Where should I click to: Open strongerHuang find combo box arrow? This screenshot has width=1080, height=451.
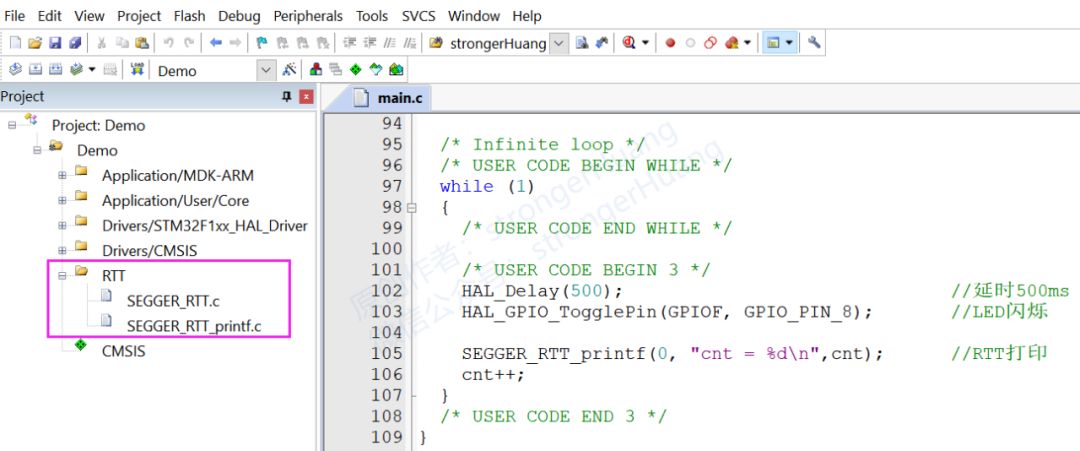[559, 43]
